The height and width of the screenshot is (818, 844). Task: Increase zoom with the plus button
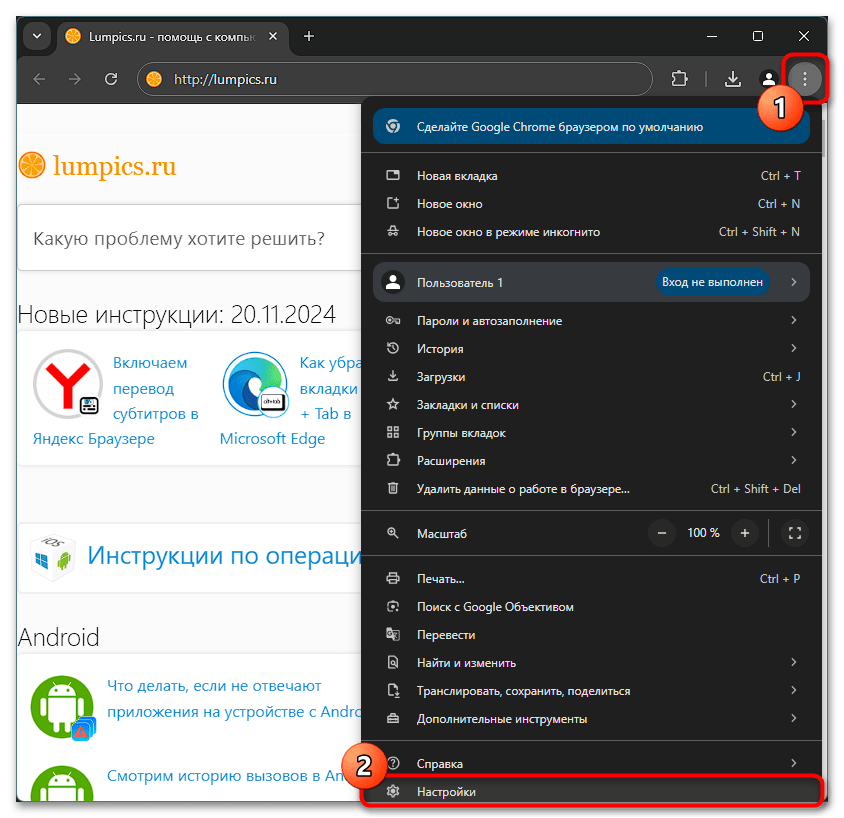tap(745, 533)
